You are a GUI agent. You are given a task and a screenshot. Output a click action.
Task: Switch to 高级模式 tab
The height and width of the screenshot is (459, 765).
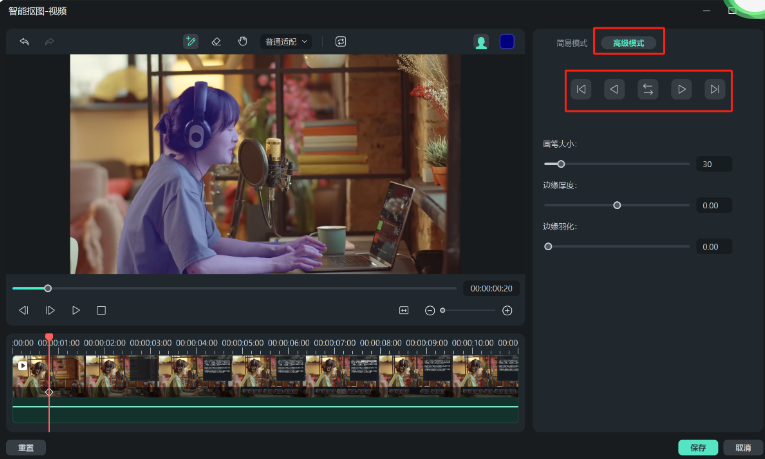(628, 43)
